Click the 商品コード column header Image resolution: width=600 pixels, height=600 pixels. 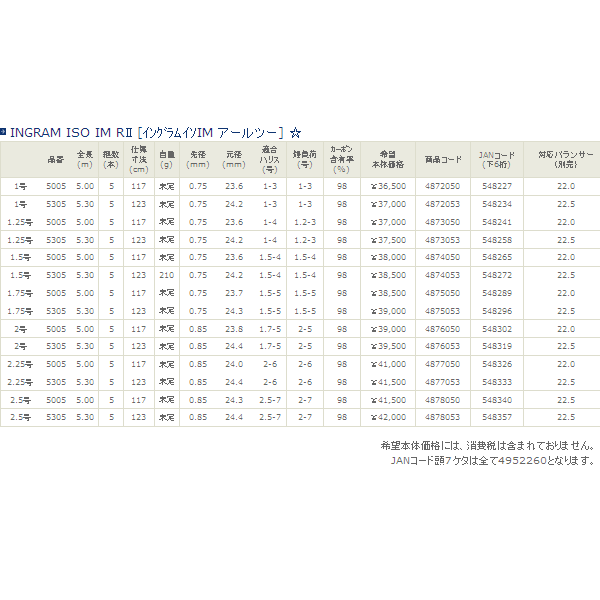(x=443, y=160)
